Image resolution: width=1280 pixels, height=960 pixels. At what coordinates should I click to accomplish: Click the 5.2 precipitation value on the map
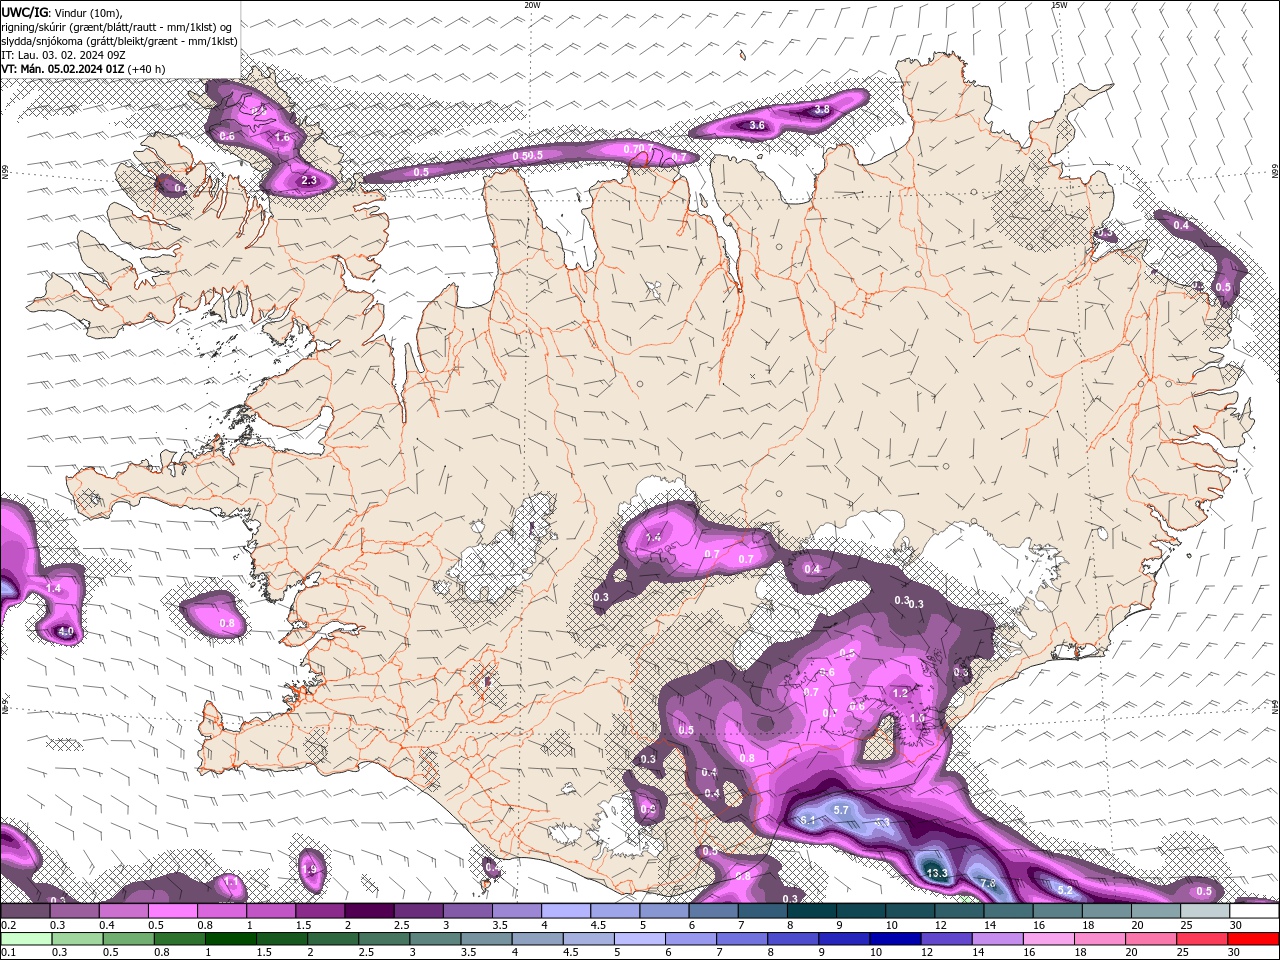(x=1065, y=890)
